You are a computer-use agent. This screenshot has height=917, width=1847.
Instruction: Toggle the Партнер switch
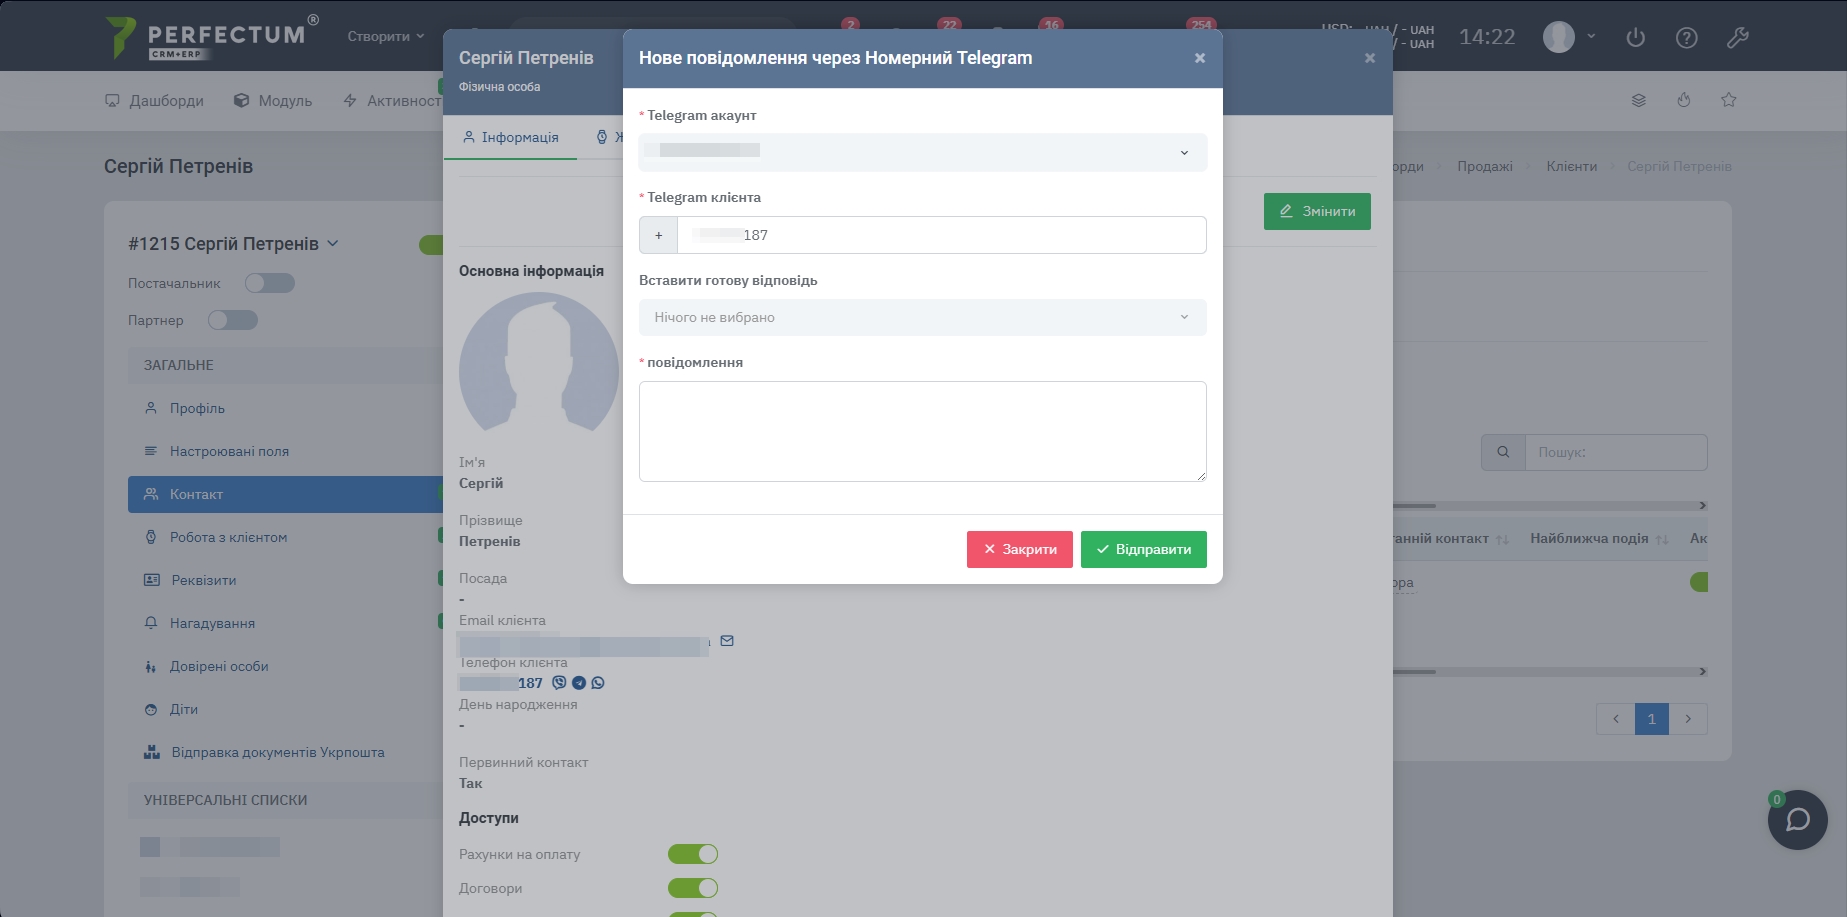pos(233,320)
